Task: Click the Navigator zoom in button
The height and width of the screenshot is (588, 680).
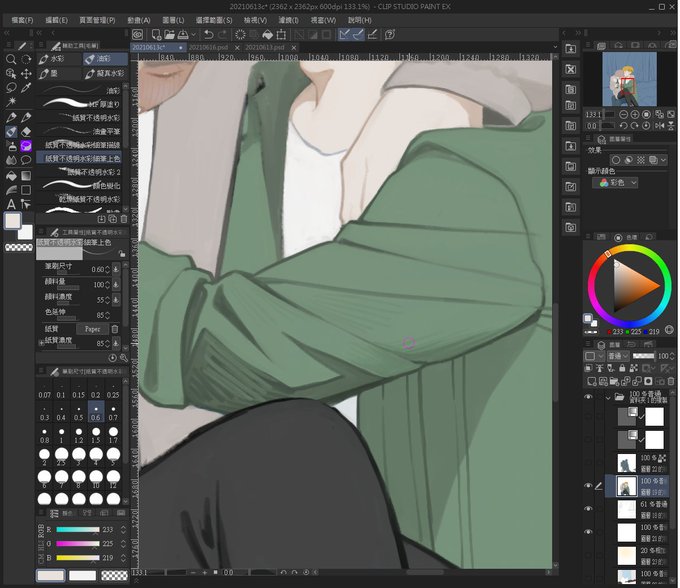Action: pos(635,114)
